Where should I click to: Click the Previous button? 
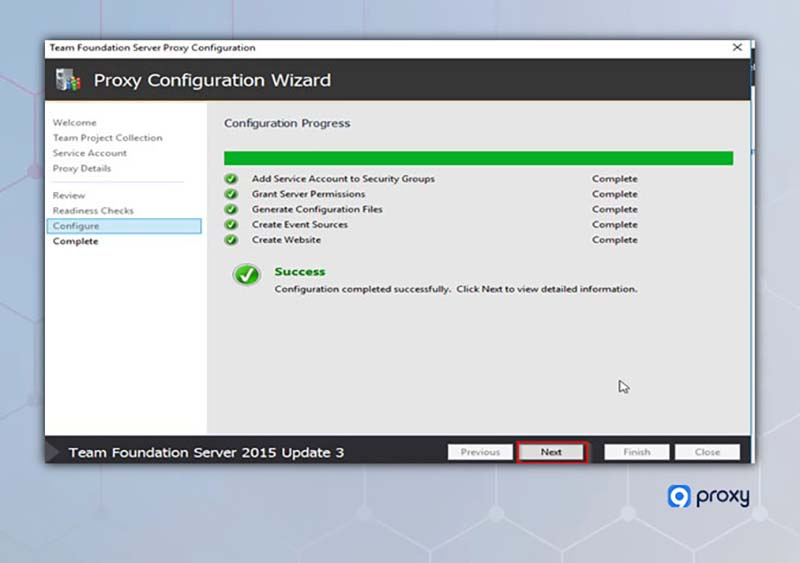480,452
